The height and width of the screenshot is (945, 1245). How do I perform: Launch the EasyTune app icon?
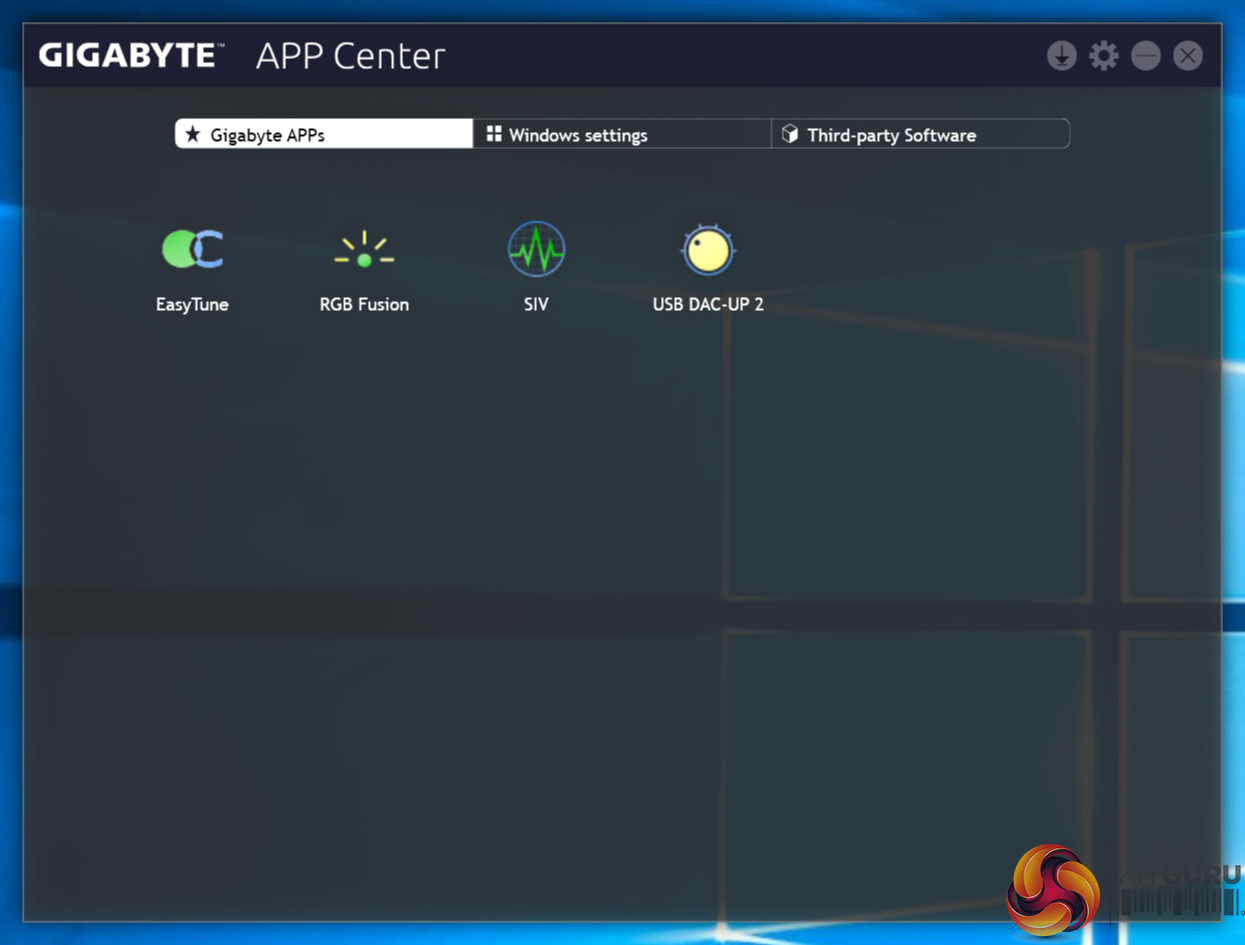tap(192, 249)
